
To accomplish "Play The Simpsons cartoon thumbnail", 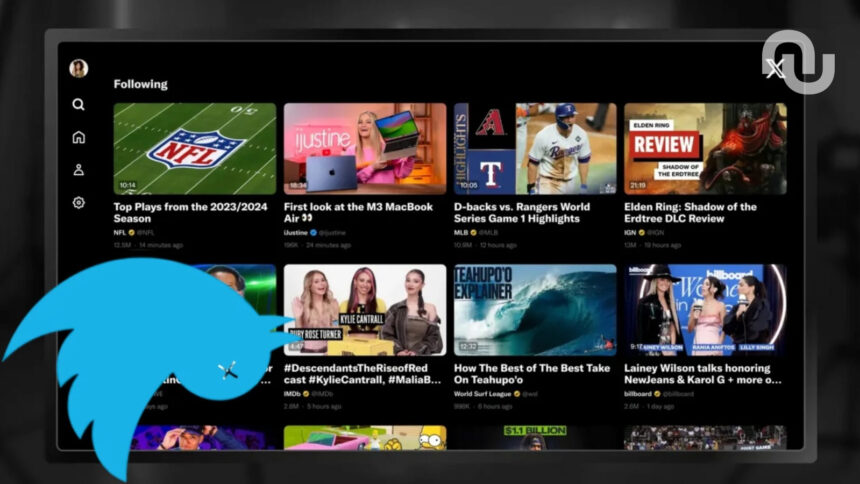I will coord(365,438).
